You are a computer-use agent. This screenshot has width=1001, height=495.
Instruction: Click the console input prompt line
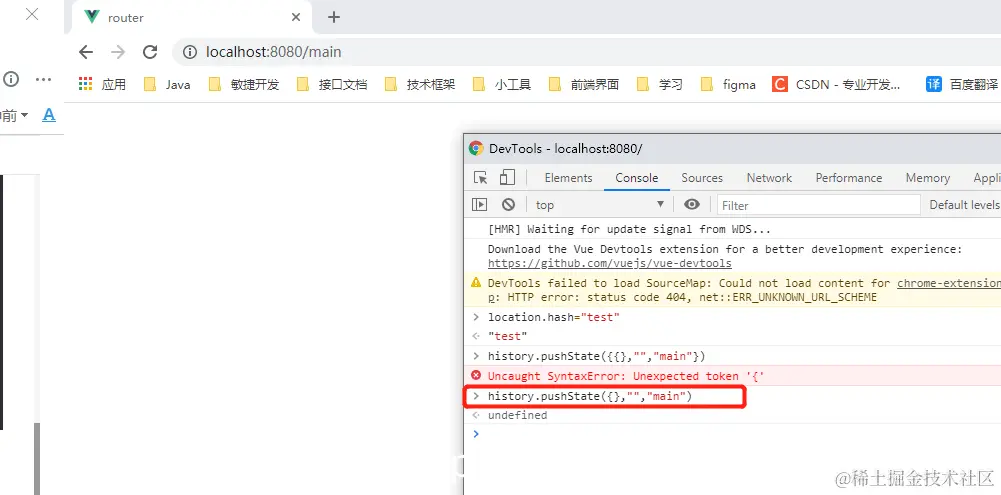(732, 434)
